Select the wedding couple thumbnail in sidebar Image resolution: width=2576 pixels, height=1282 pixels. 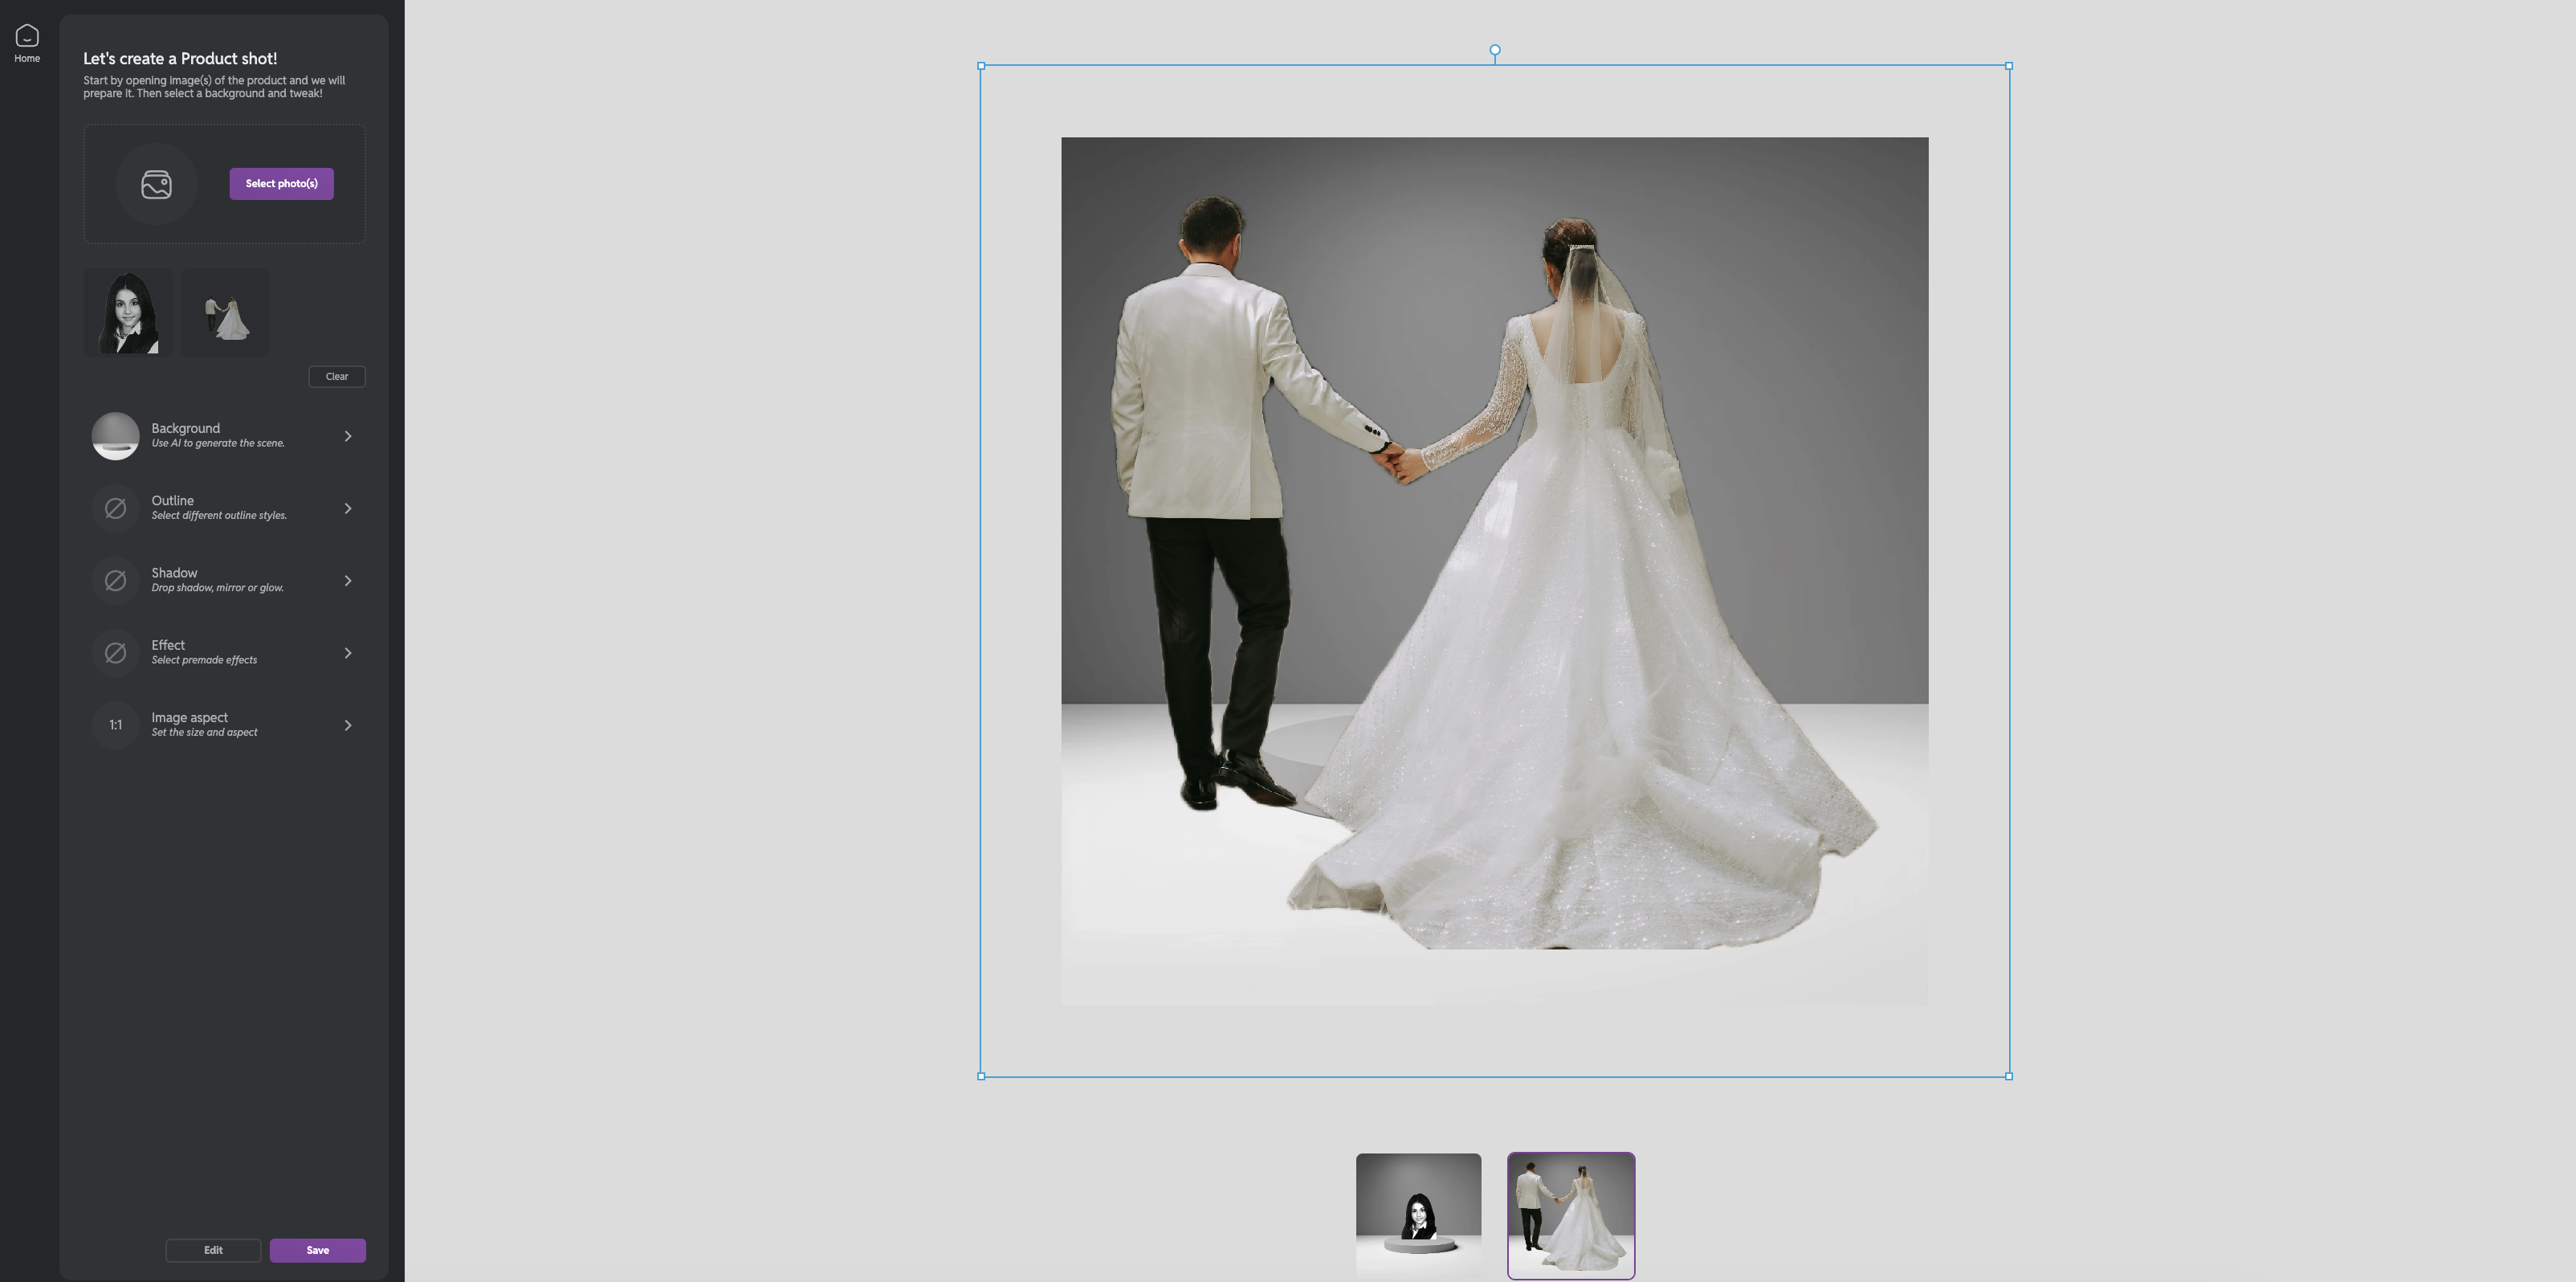pos(225,312)
